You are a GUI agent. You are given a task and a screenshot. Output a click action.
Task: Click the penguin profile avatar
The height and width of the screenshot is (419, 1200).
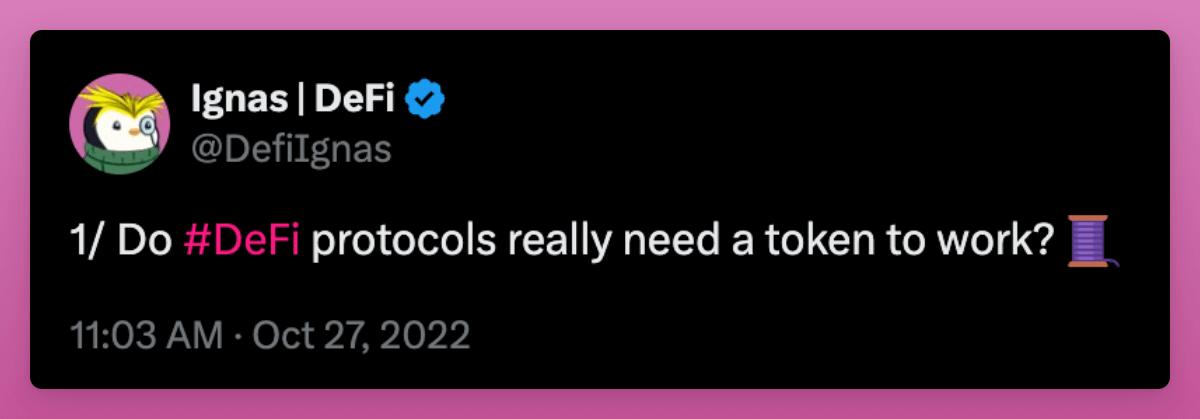[x=120, y=124]
